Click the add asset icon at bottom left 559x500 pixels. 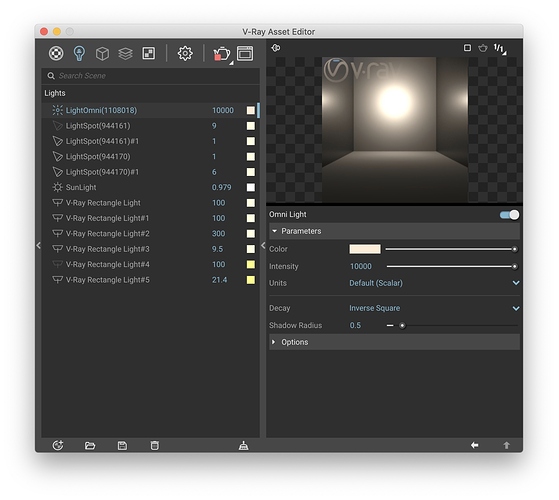(58, 445)
